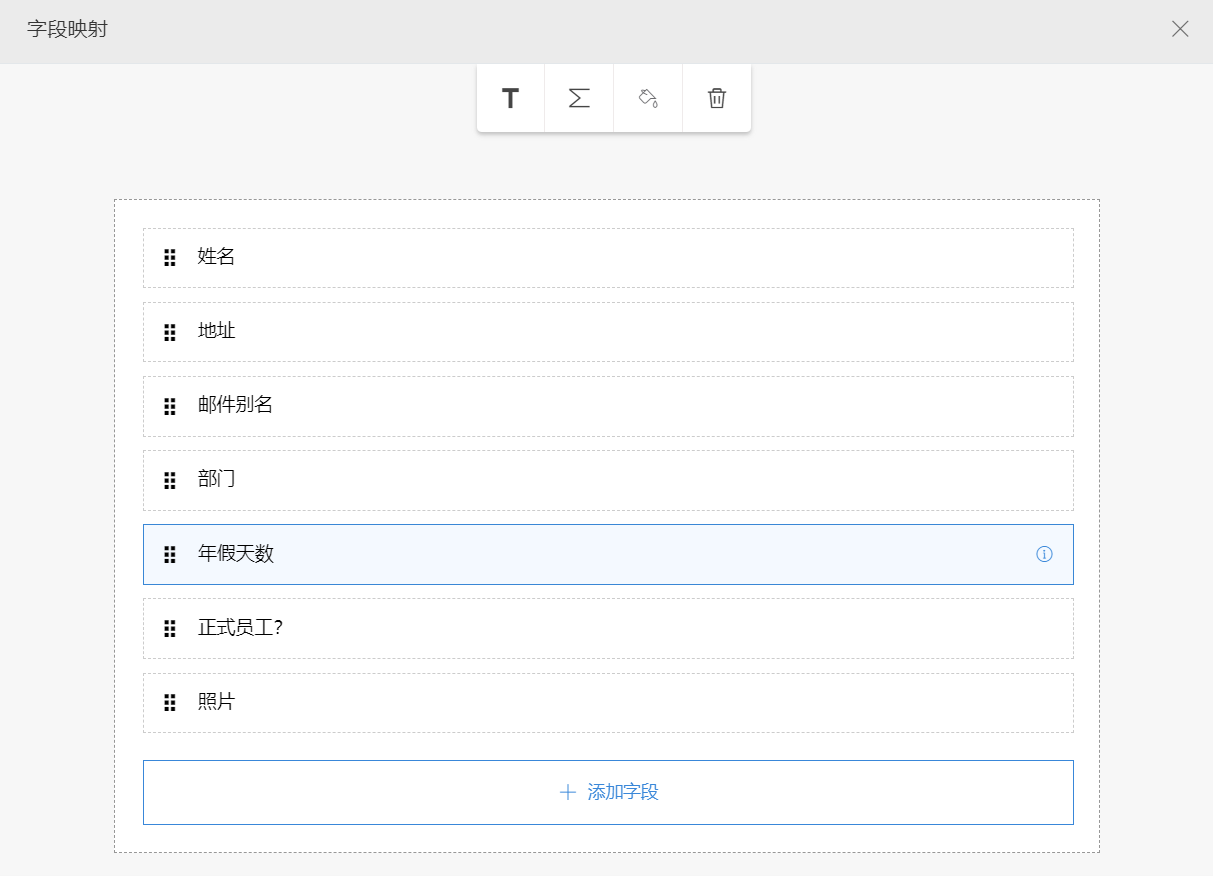
Task: Click drag handle of 部门 field
Action: point(170,480)
